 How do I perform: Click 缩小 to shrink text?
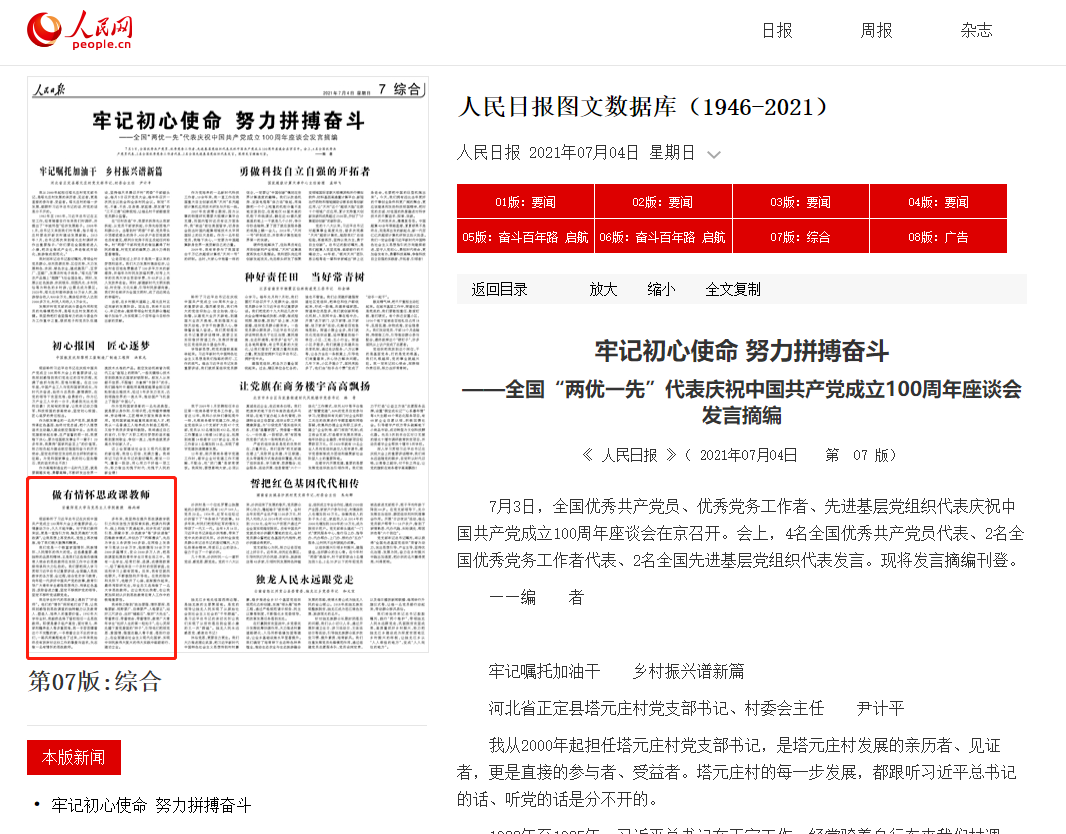[661, 290]
